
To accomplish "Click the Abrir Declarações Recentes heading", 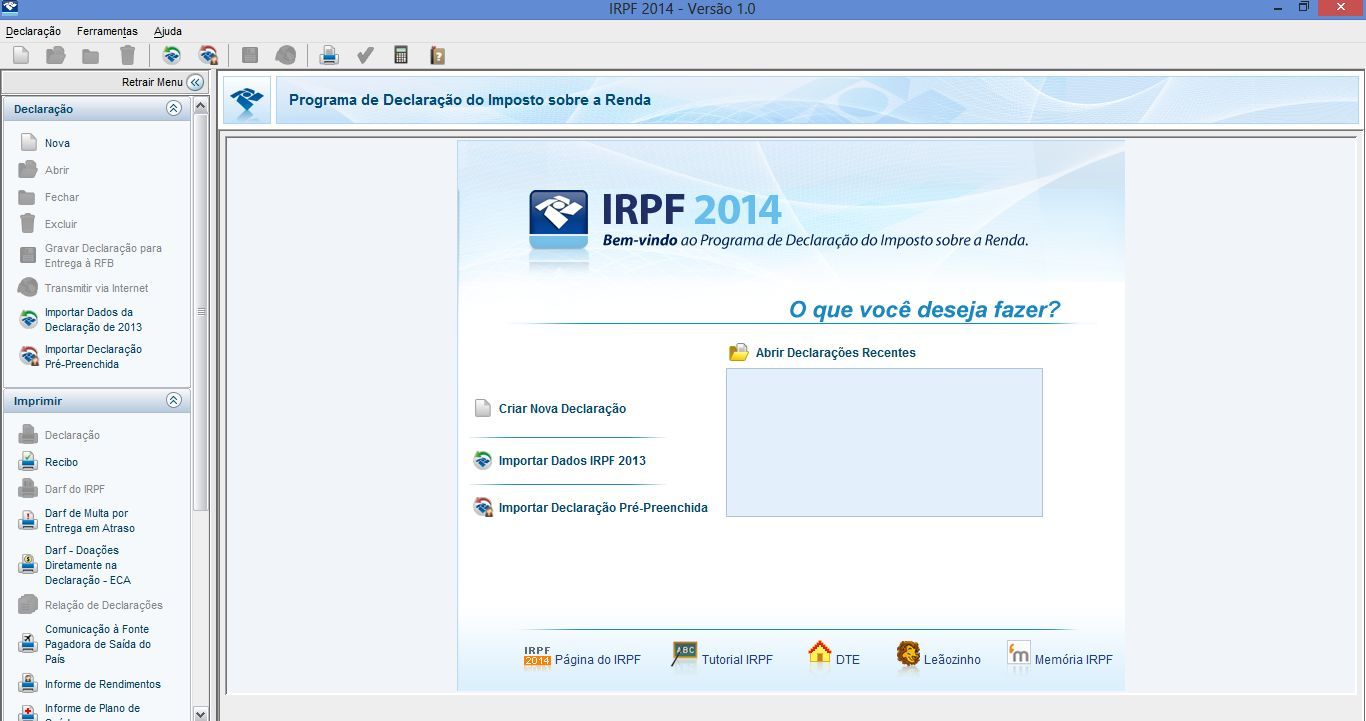I will (x=823, y=352).
